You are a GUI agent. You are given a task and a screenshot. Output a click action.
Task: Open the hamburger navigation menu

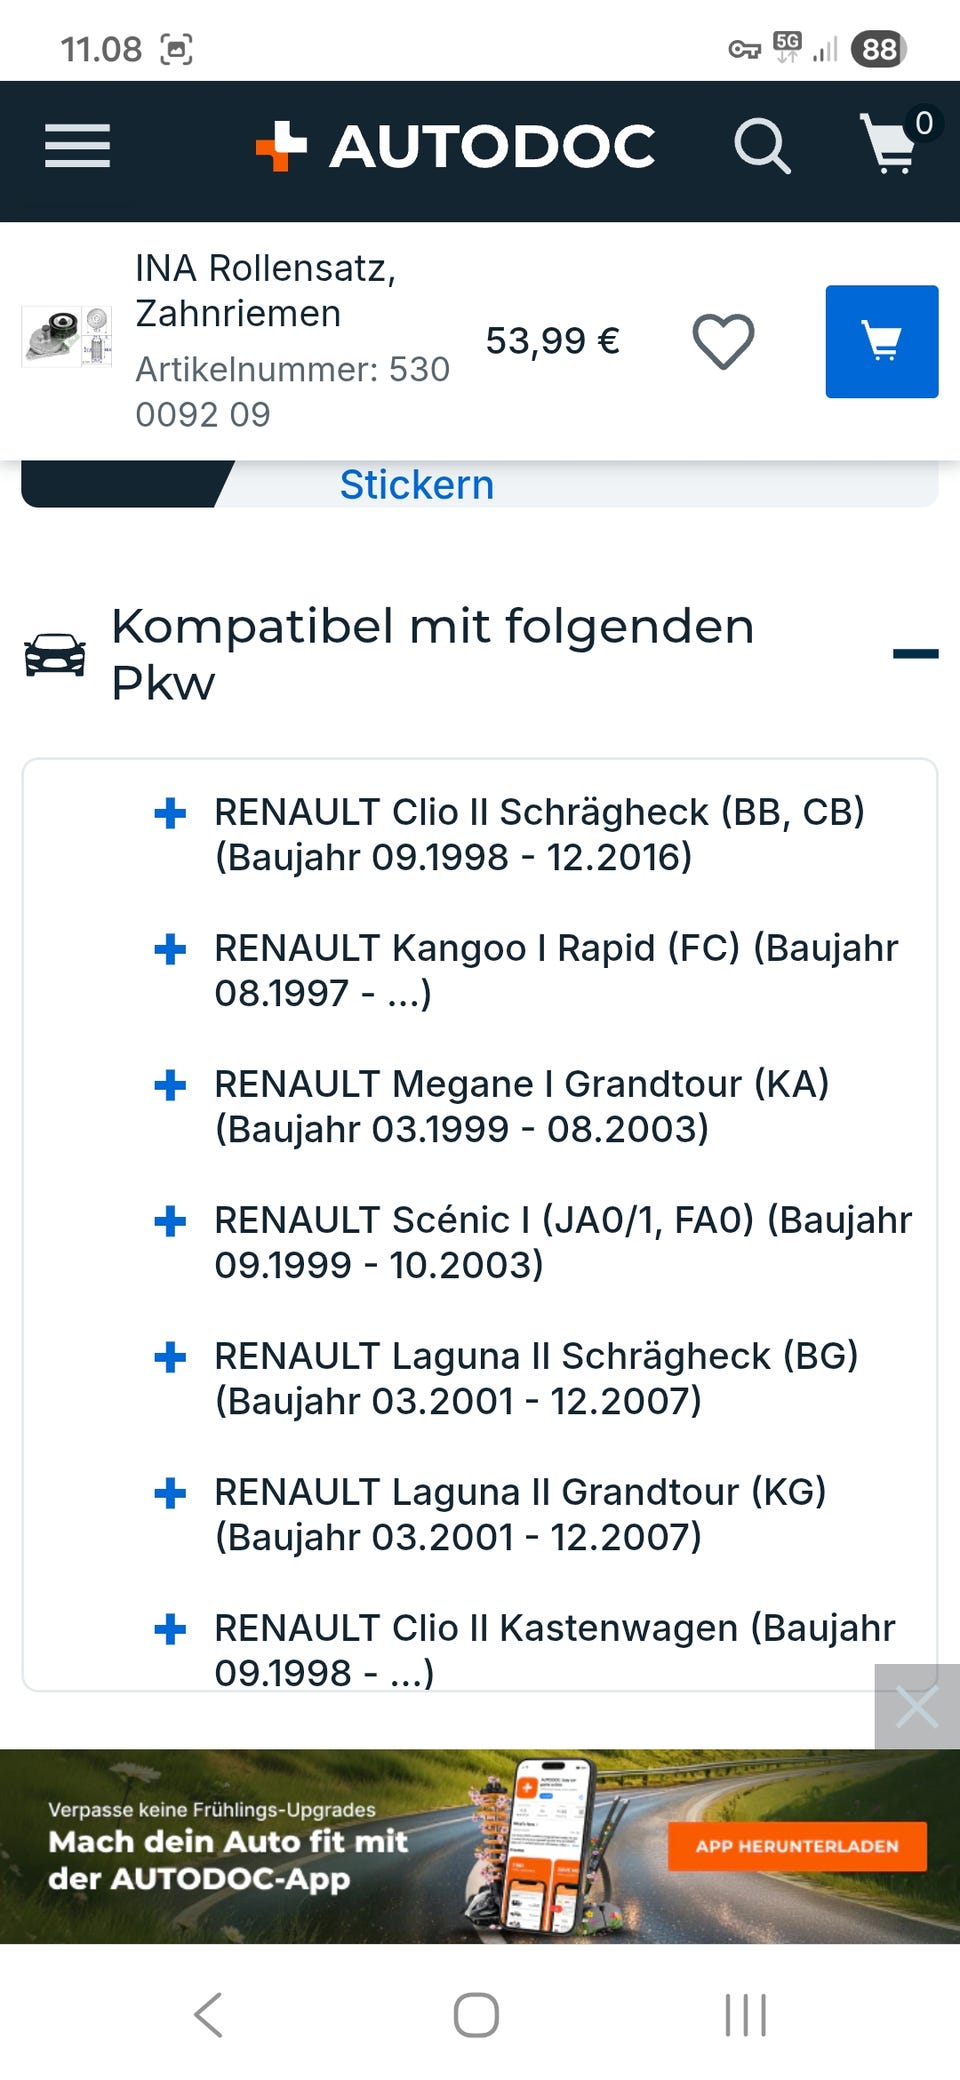[x=77, y=146]
